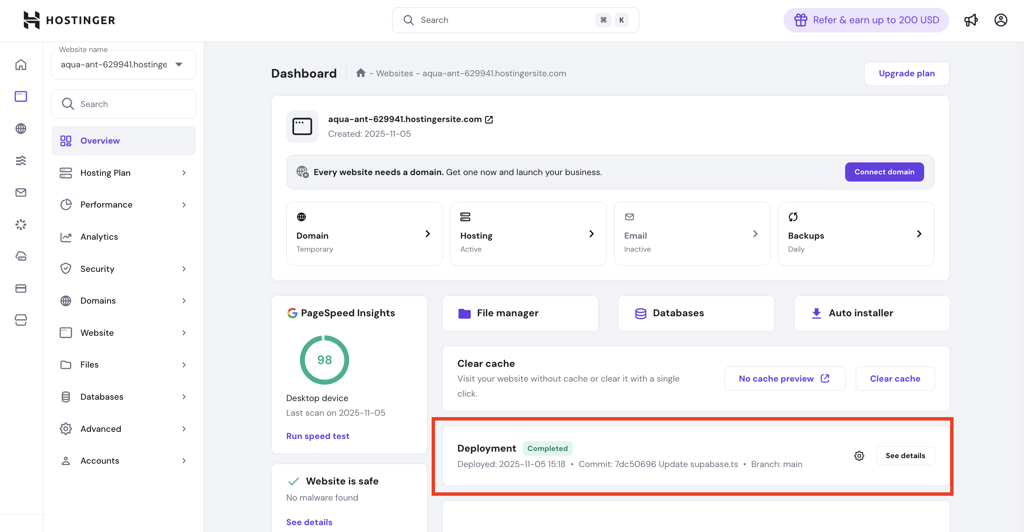Focus the sidebar Search input field
The height and width of the screenshot is (532, 1024).
[x=130, y=104]
